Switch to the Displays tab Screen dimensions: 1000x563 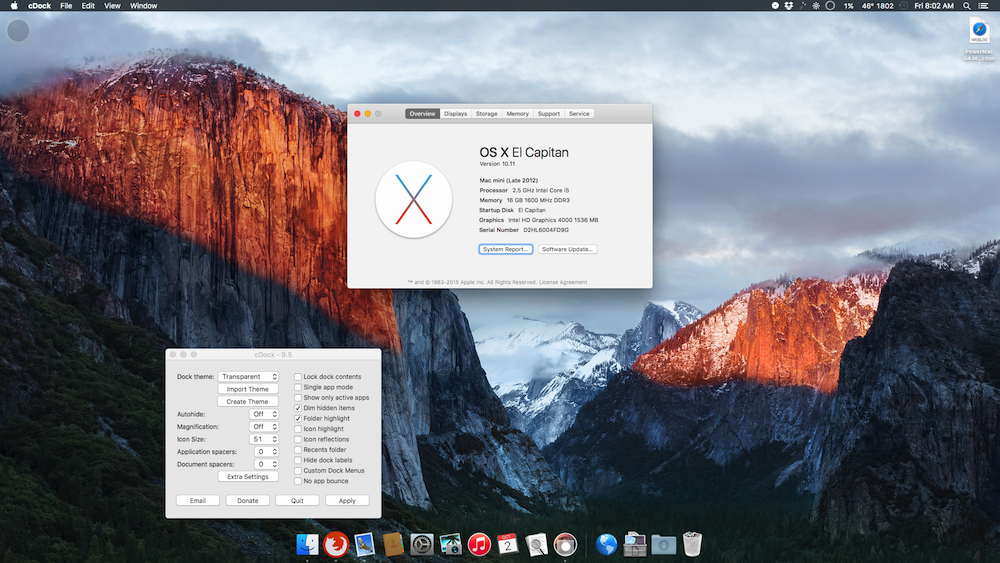(455, 113)
